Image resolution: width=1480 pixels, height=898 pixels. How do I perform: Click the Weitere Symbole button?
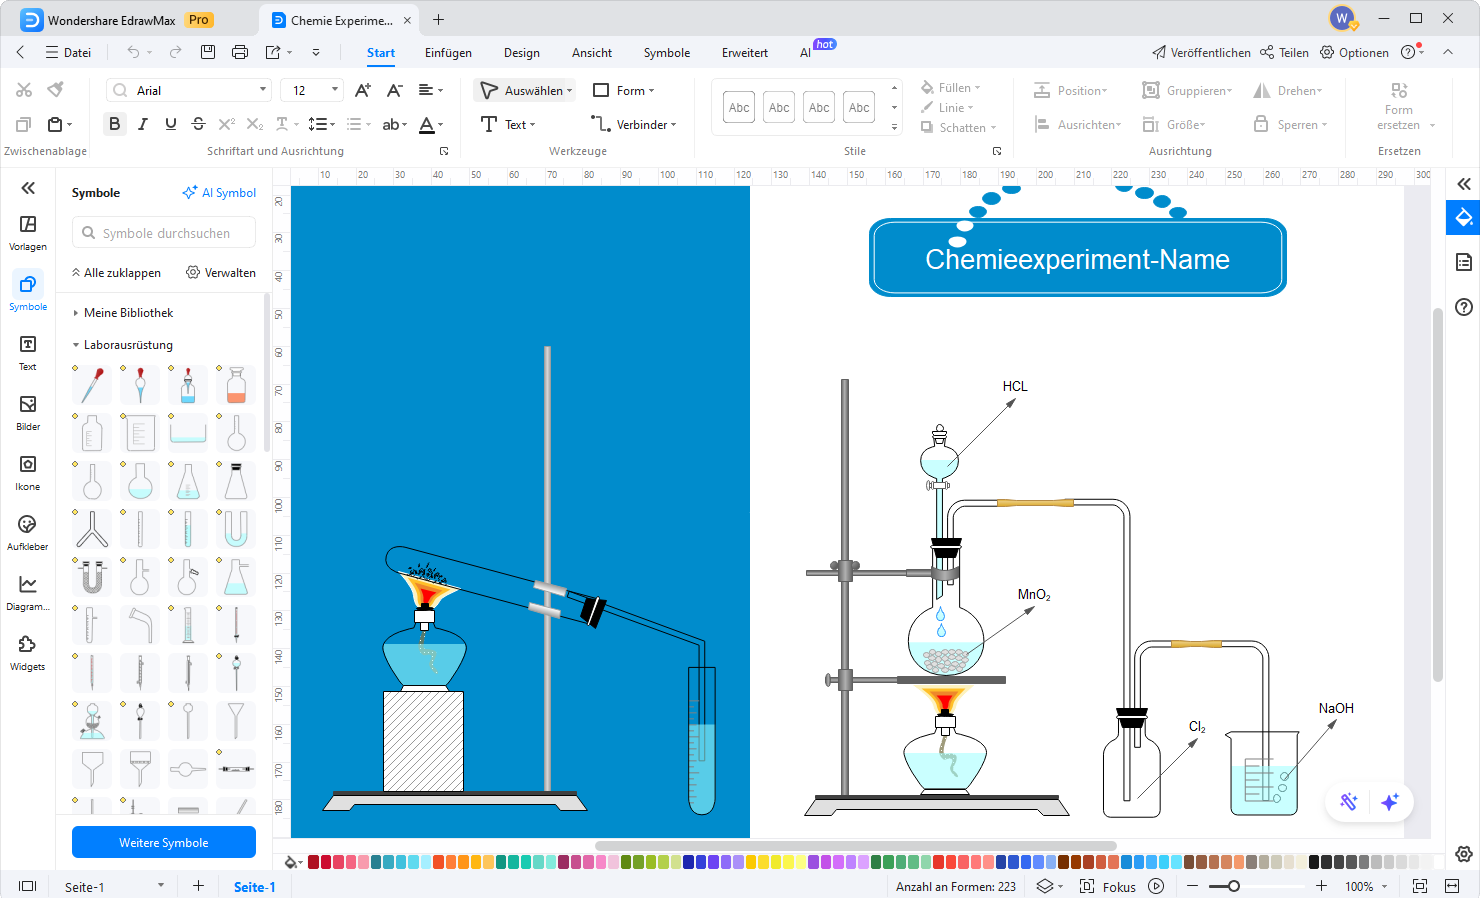(164, 842)
